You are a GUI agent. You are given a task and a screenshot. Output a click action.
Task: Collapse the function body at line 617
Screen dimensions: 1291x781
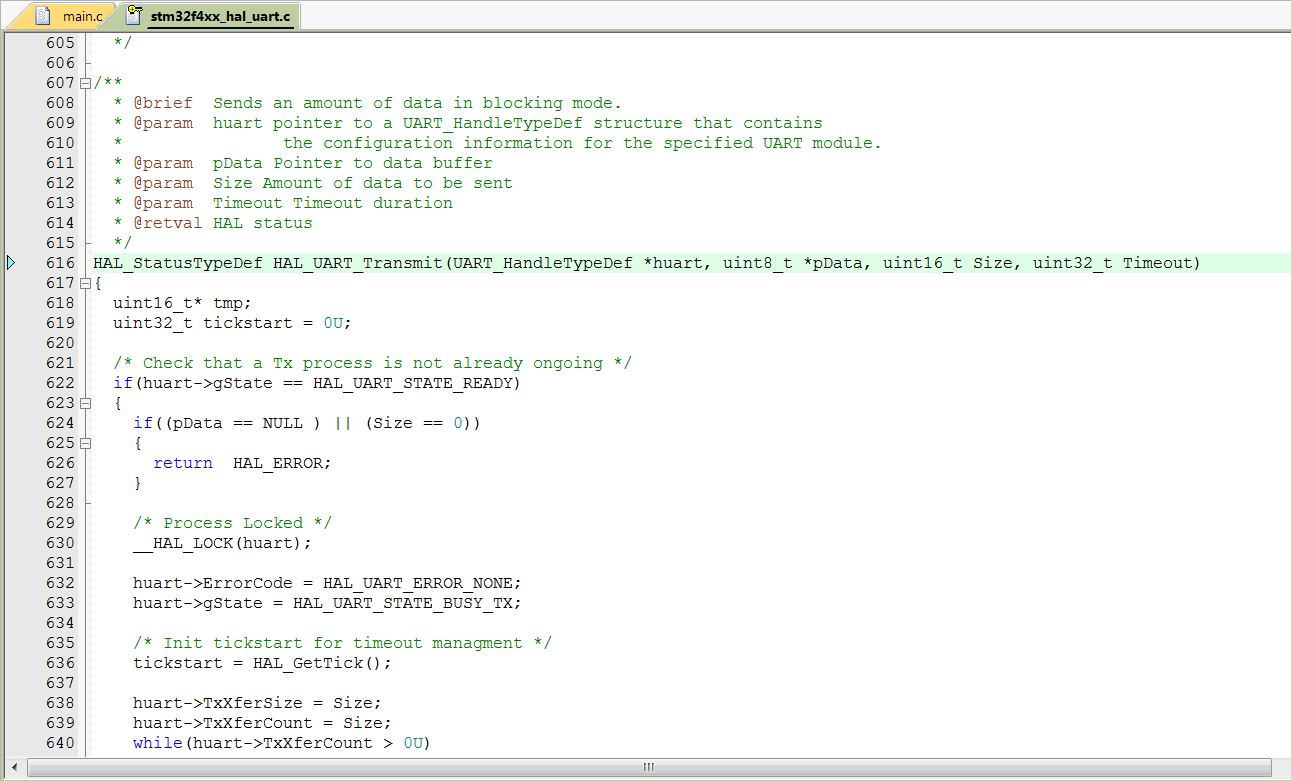pyautogui.click(x=85, y=283)
